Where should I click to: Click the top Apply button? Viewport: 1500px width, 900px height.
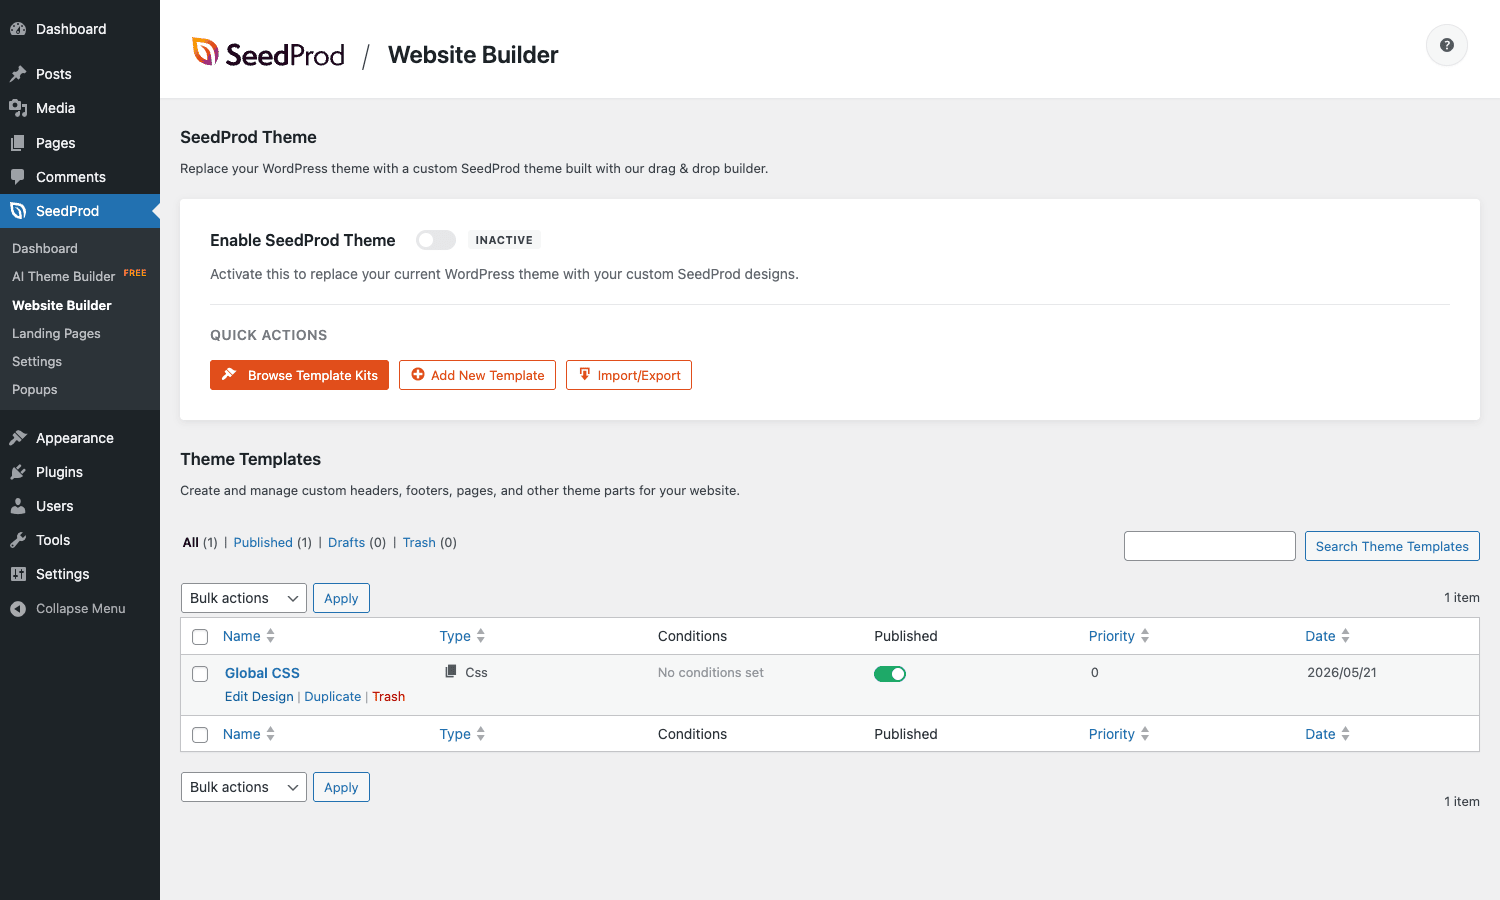coord(341,598)
